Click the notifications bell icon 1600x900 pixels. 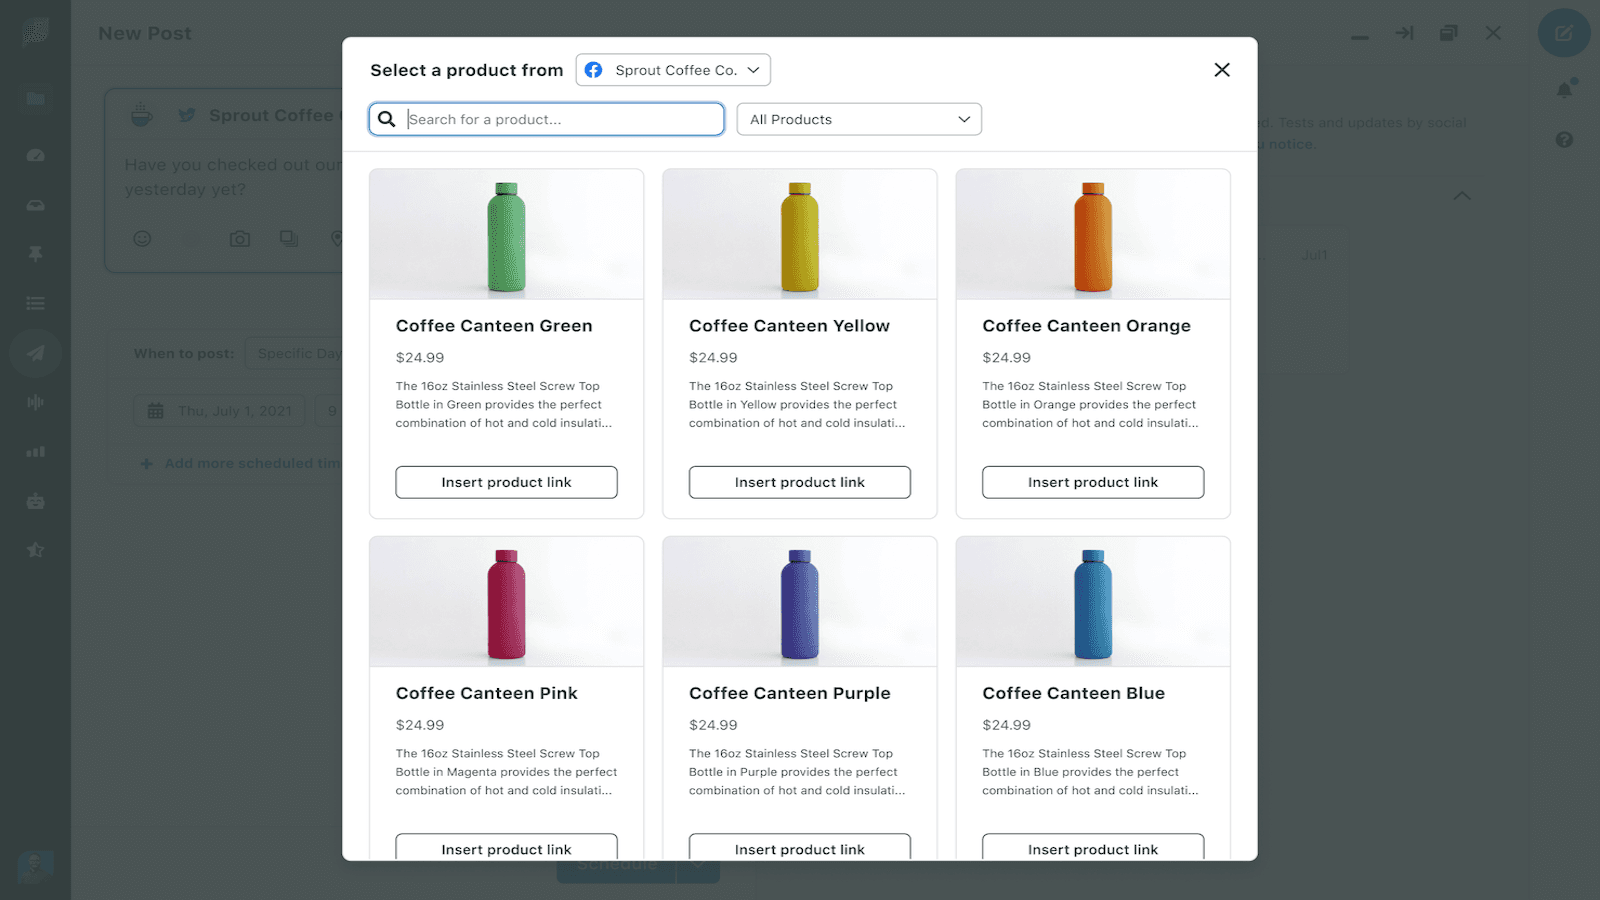tap(1565, 90)
